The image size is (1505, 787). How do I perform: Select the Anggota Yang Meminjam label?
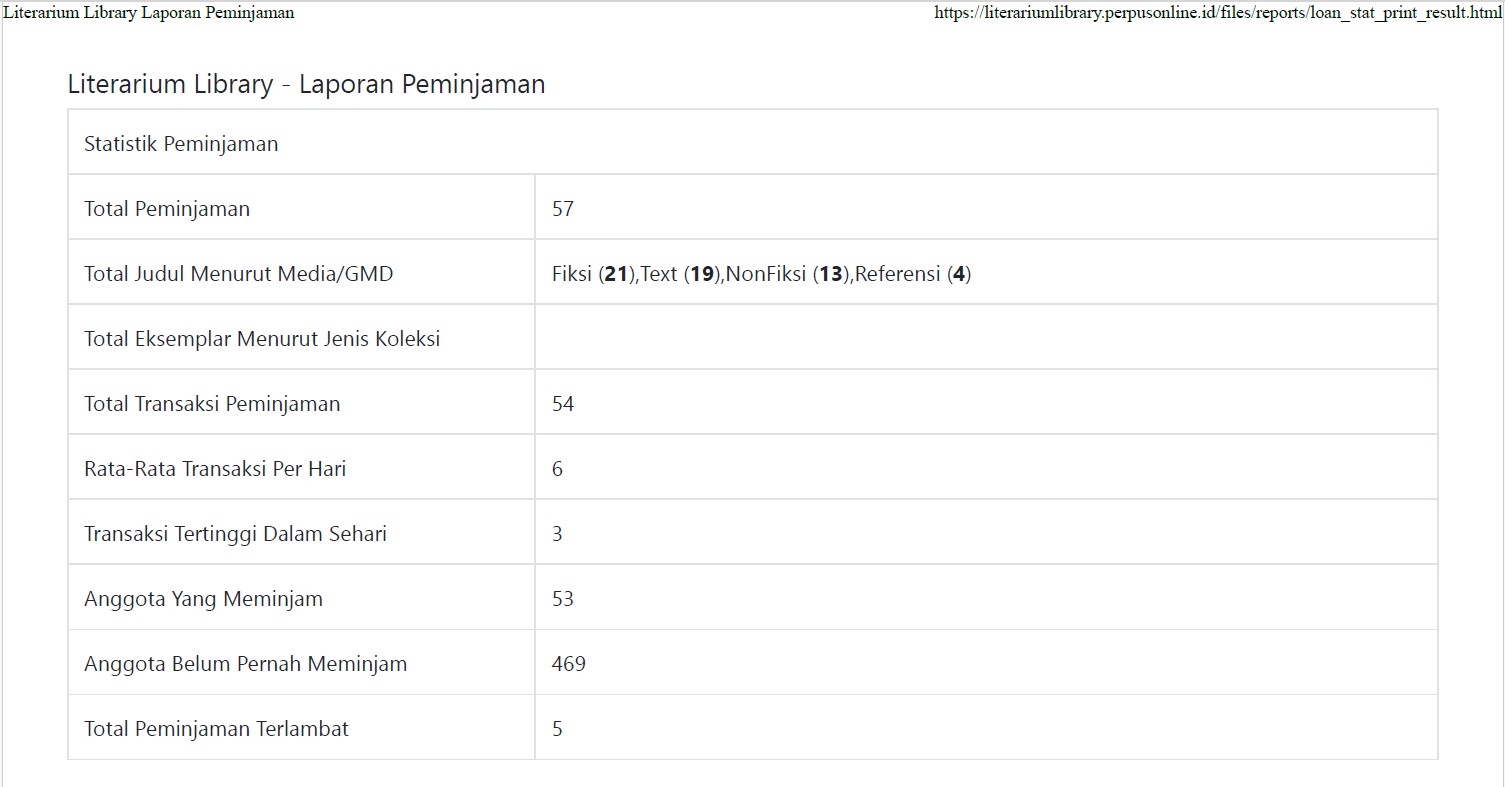204,599
